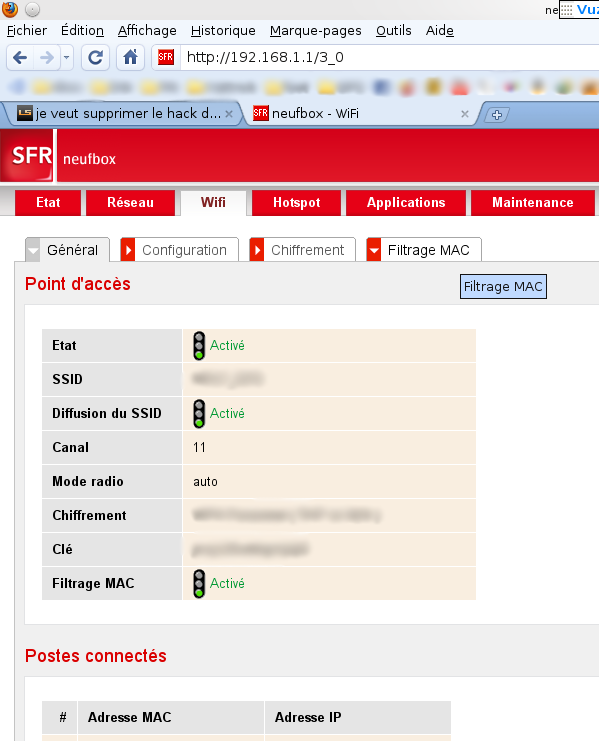
Task: Open the Marque-pages menu
Action: coord(316,31)
